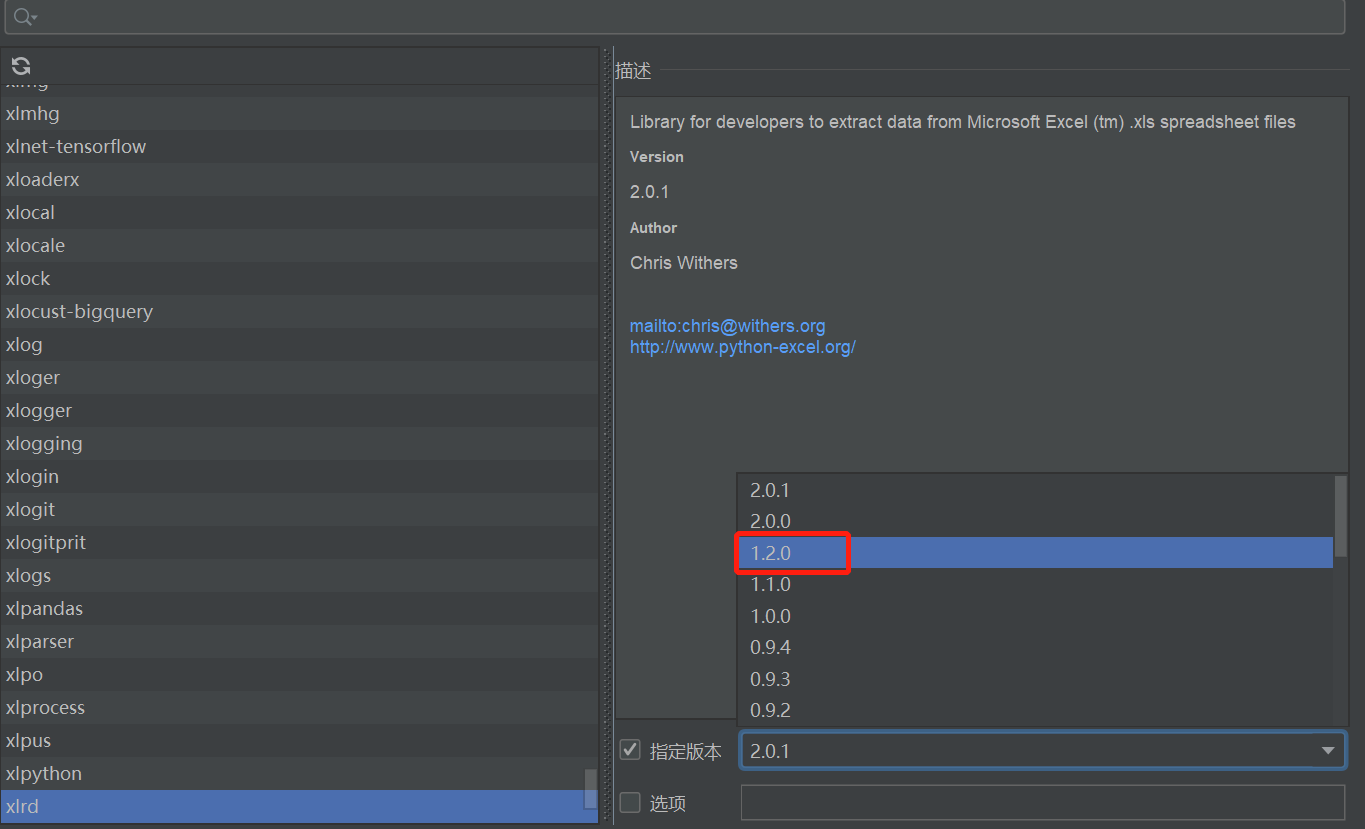Screen dimensions: 1365x829
Task: Select xlpo package
Action: [299, 674]
